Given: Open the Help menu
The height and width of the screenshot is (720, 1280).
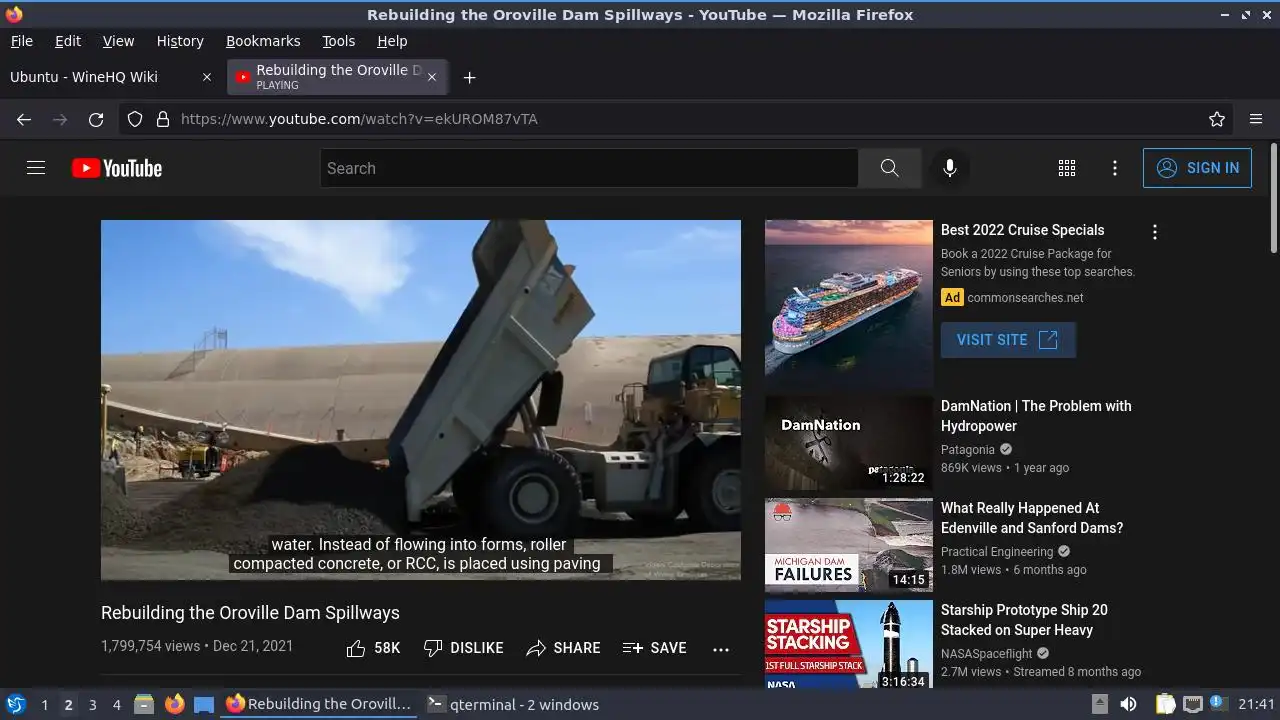Looking at the screenshot, I should (x=392, y=41).
